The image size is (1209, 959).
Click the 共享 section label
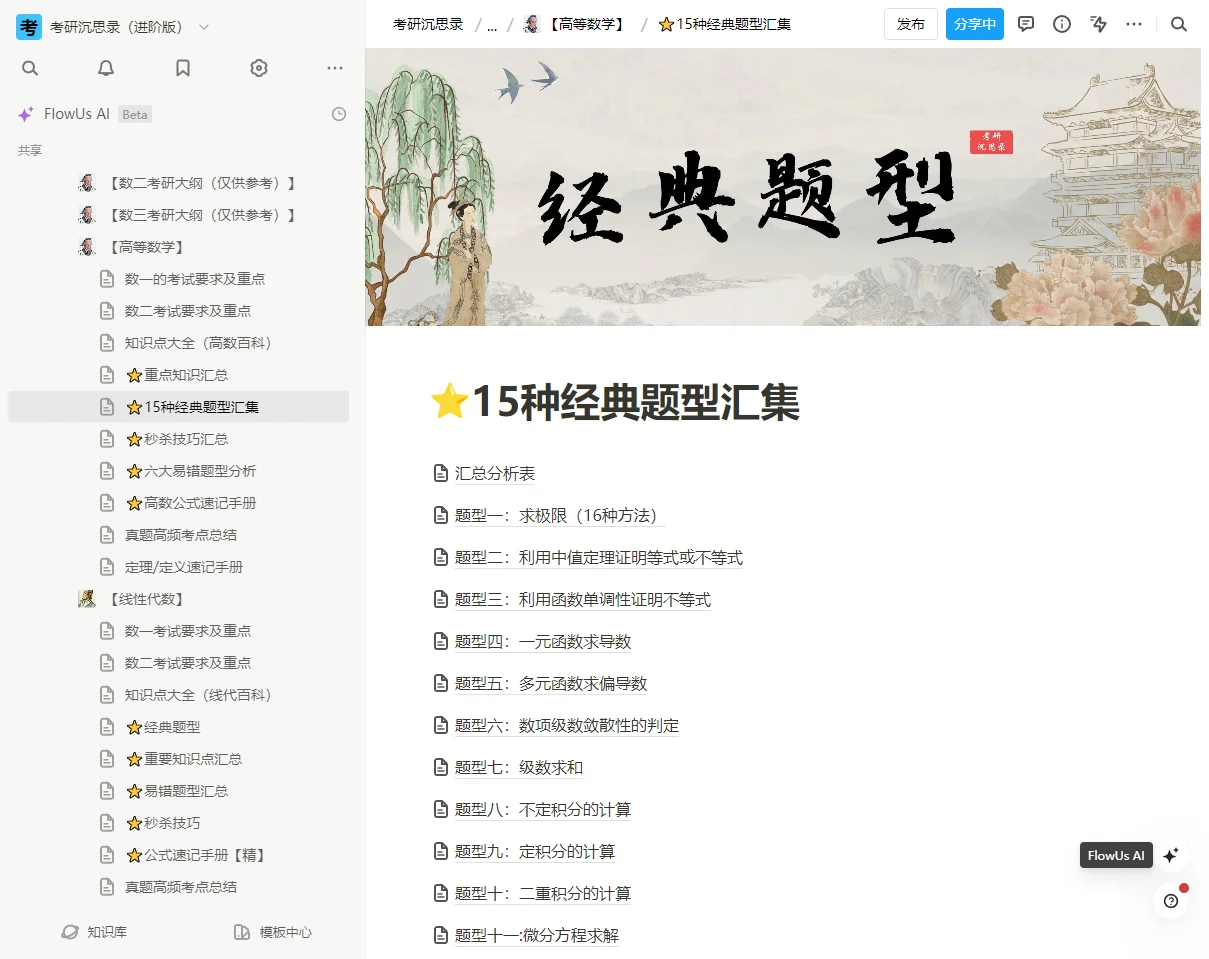tap(30, 150)
